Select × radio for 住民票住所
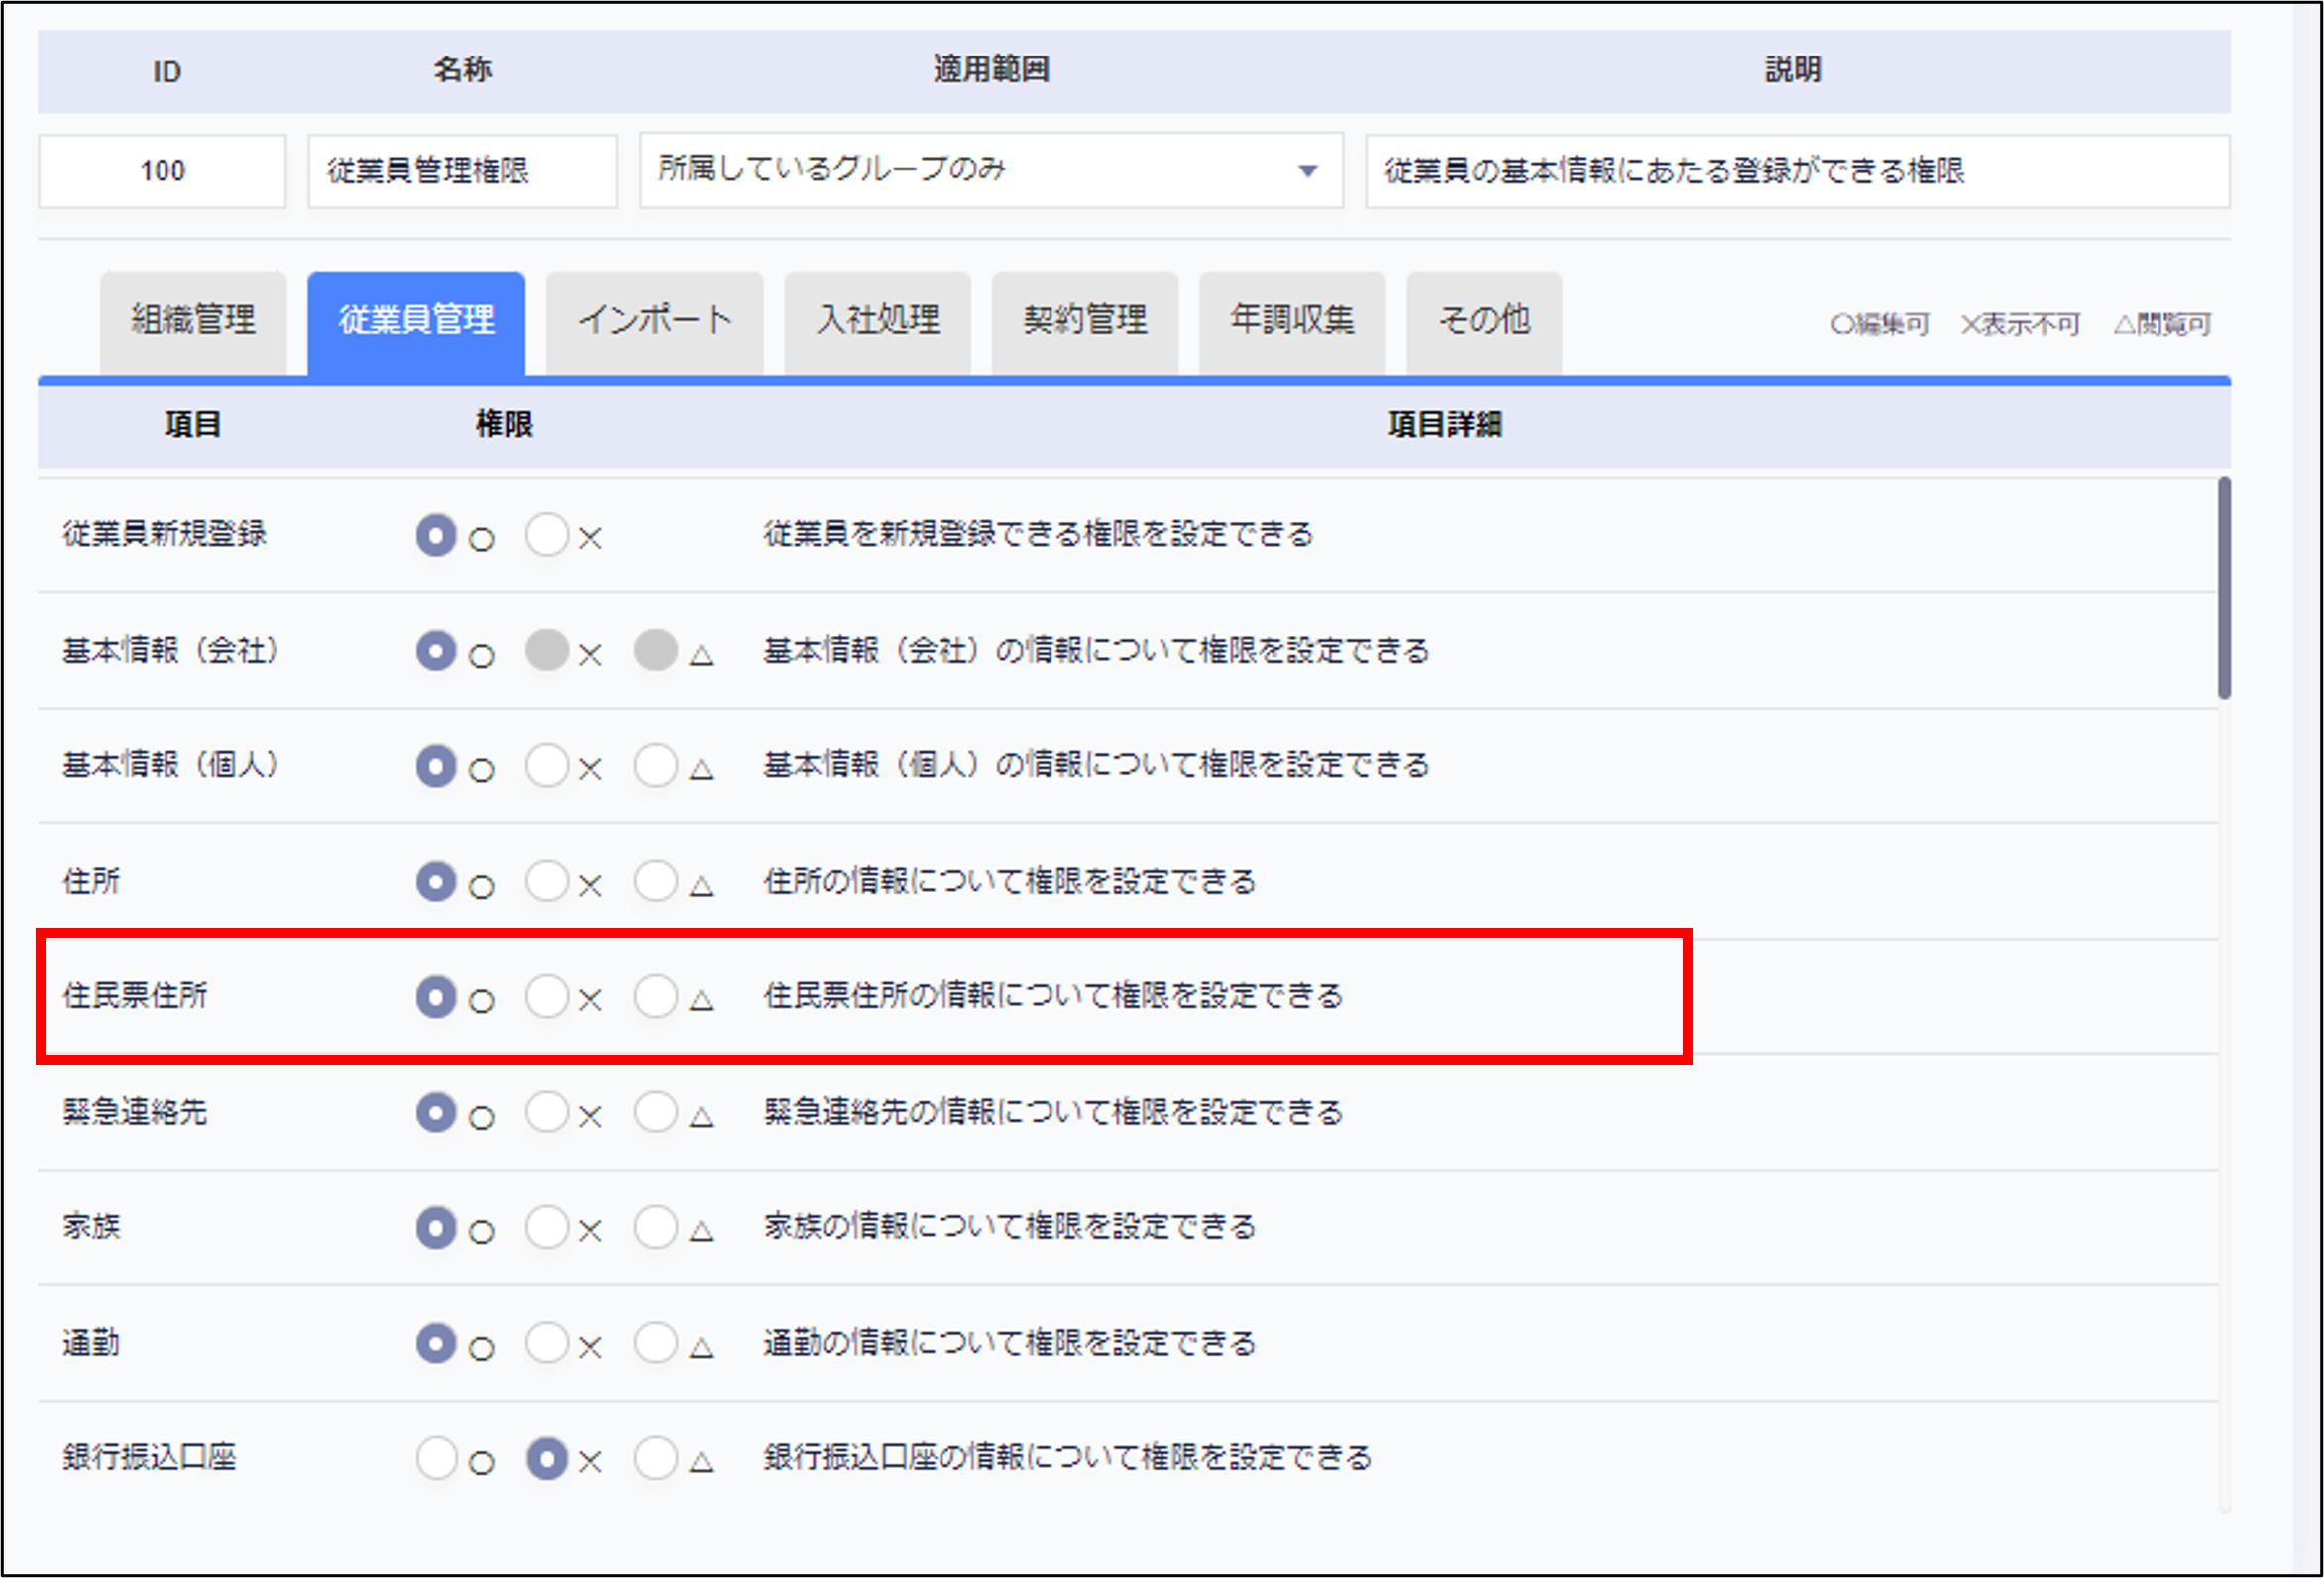Viewport: 2324px width, 1578px height. click(547, 997)
